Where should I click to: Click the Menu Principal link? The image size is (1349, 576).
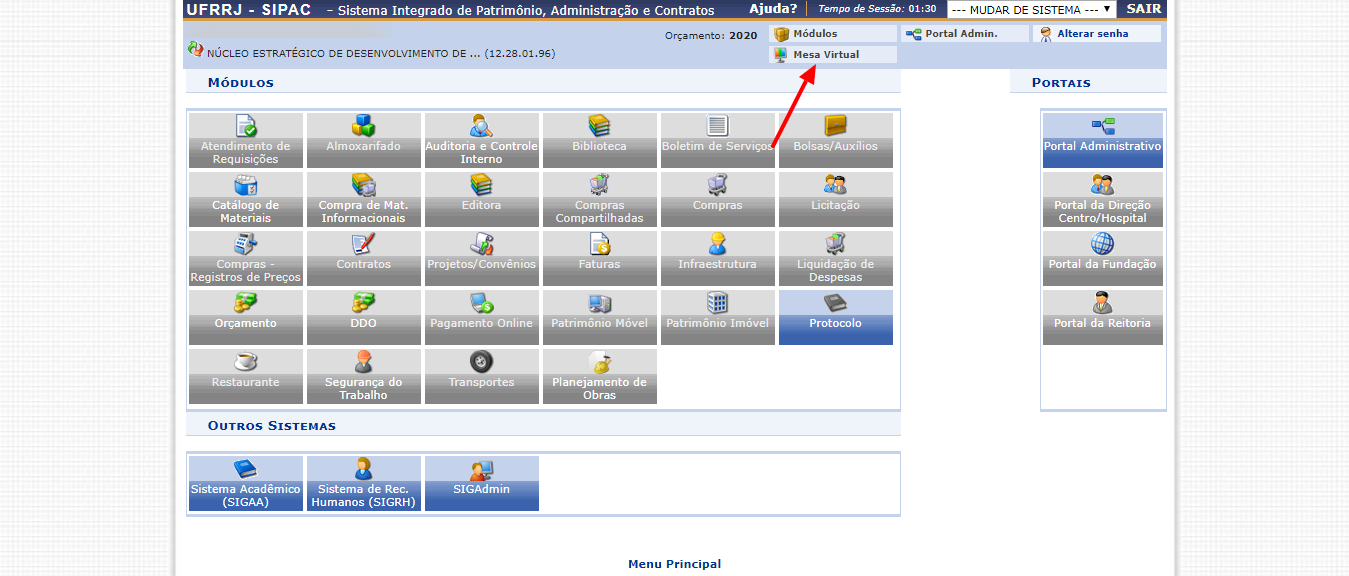(674, 564)
